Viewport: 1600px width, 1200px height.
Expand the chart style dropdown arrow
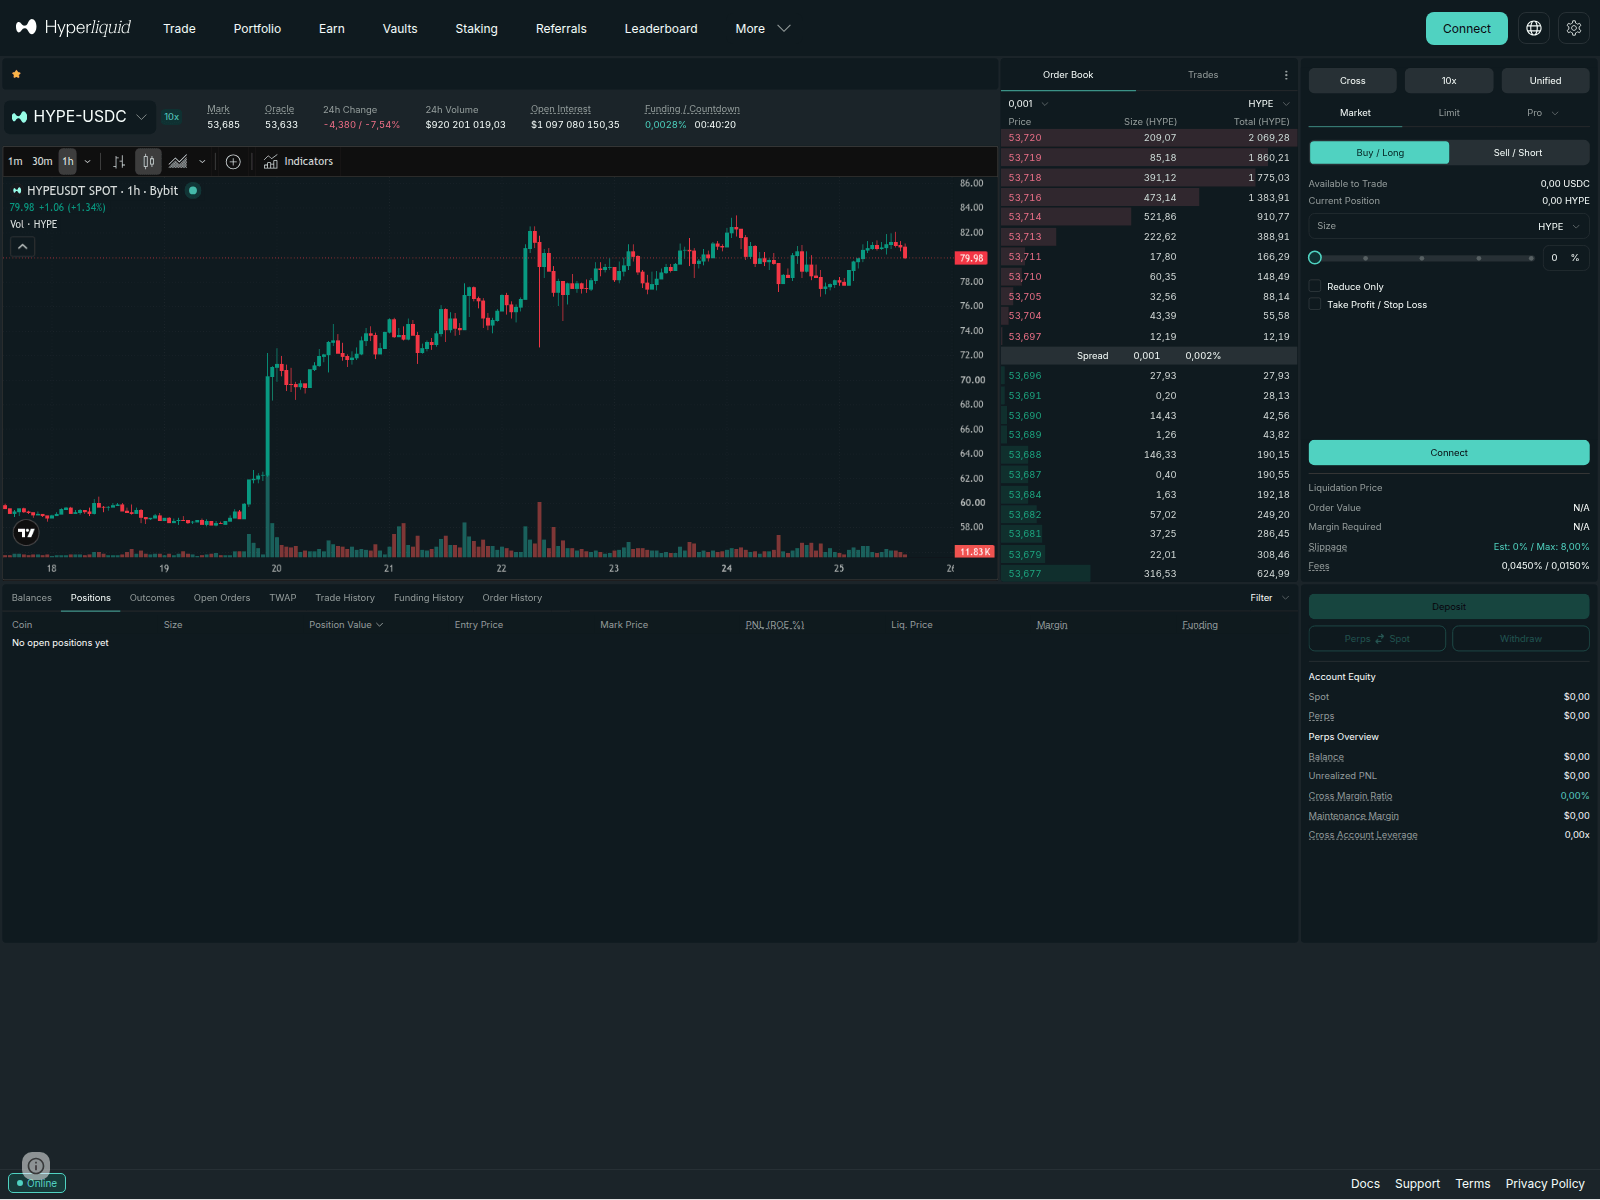(202, 161)
